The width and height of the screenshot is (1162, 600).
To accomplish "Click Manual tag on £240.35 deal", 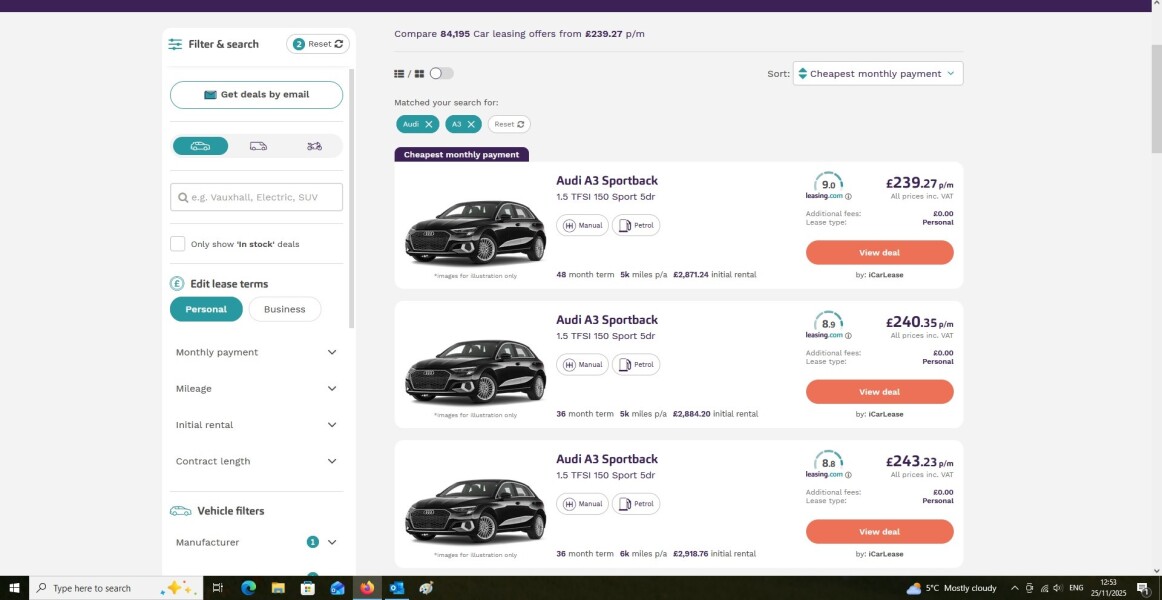I will pos(582,364).
